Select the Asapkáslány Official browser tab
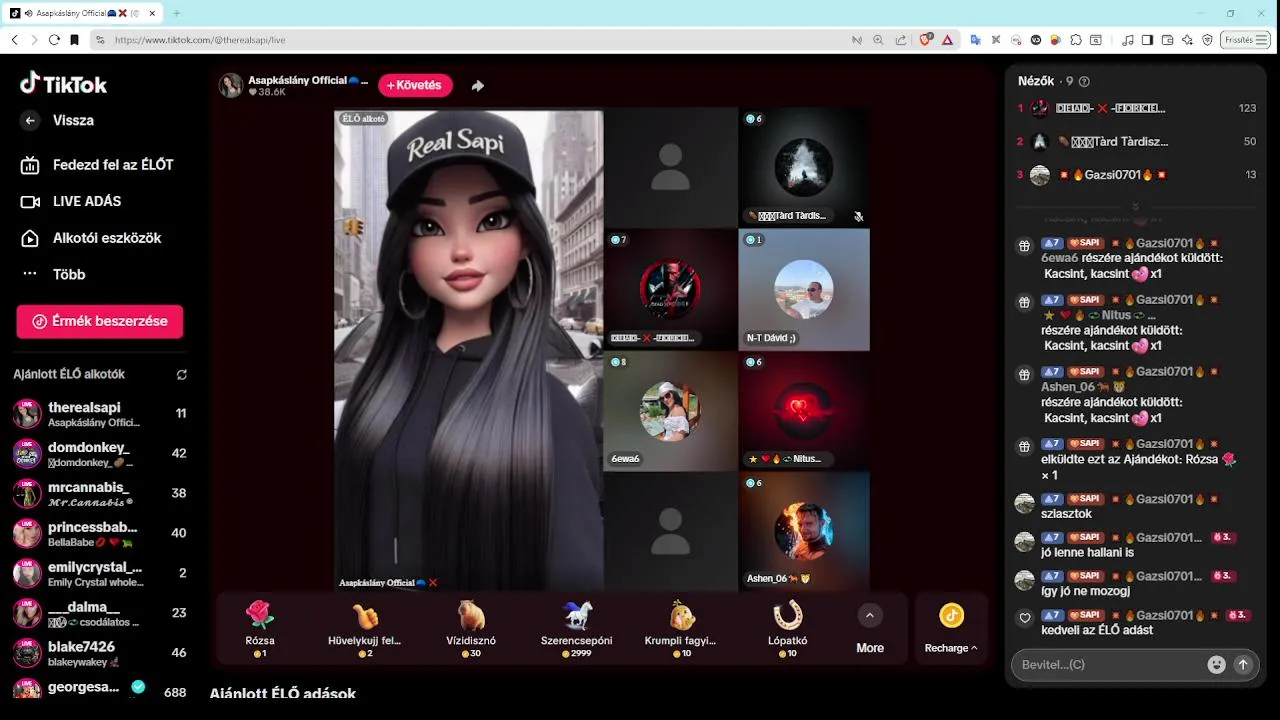 pos(83,14)
